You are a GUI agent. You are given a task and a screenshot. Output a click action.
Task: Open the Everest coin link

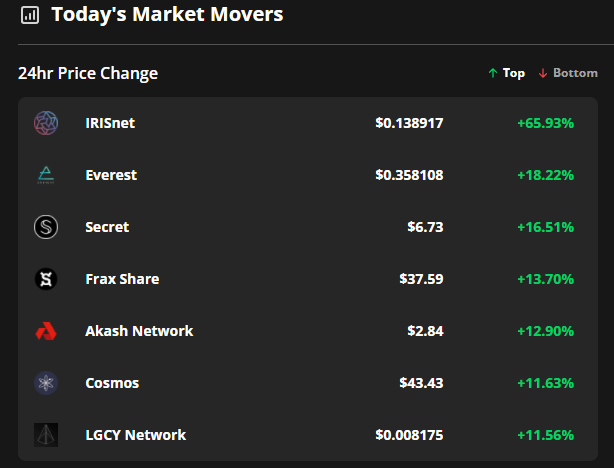pos(111,175)
